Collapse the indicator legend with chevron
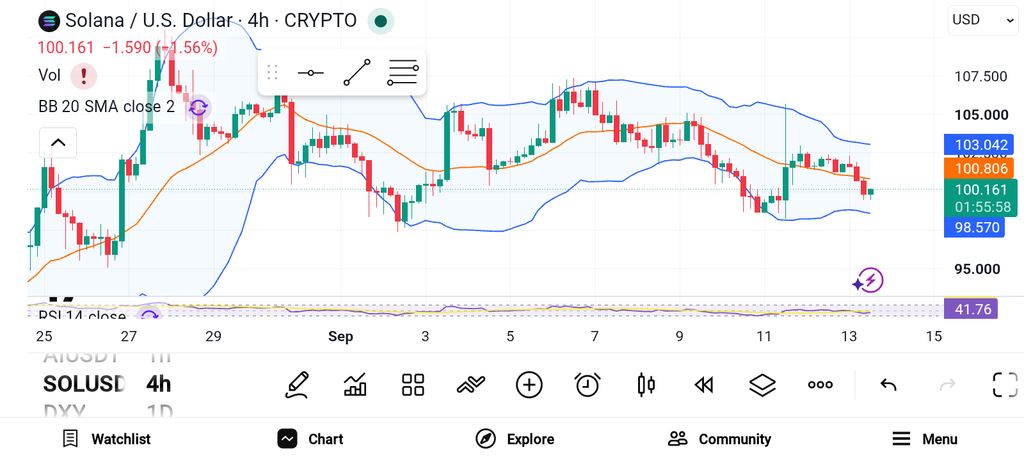This screenshot has width=1024, height=461. click(58, 143)
